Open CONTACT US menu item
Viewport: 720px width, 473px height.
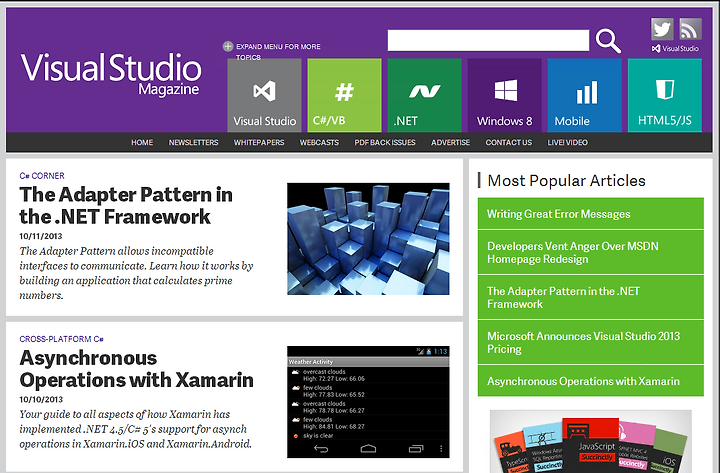tap(509, 142)
